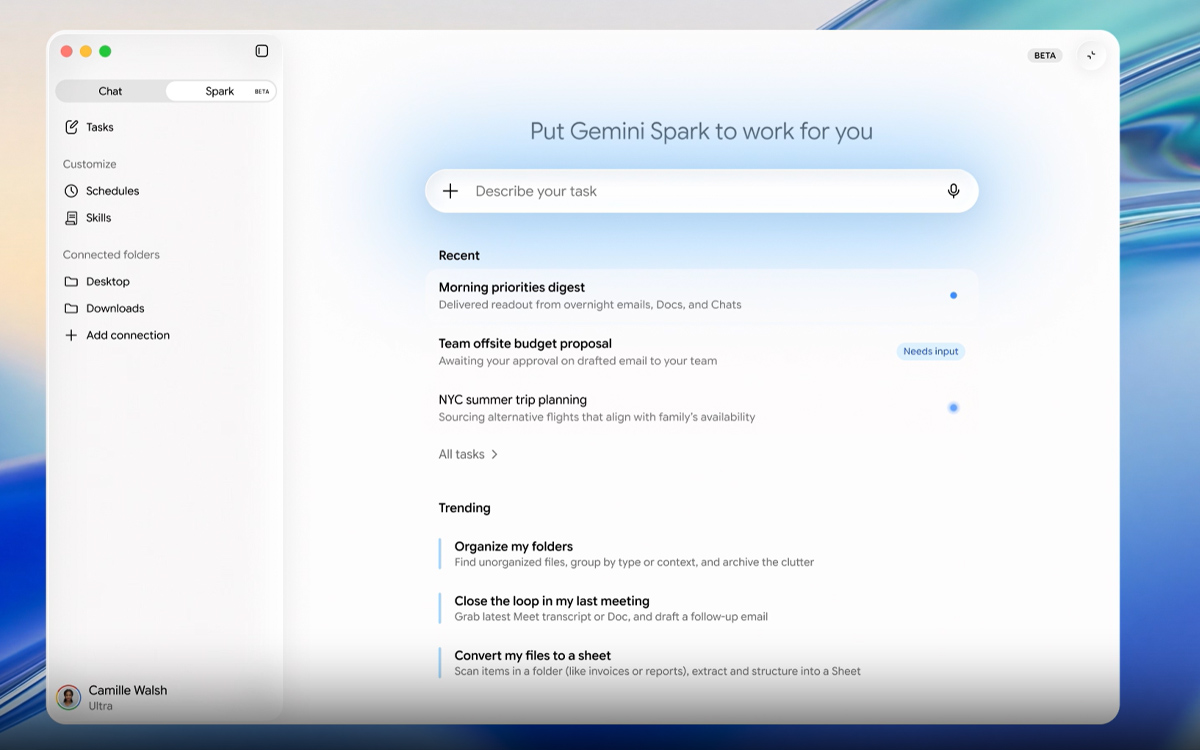Open Team offsite budget proposal task
The height and width of the screenshot is (750, 1200).
coord(702,351)
